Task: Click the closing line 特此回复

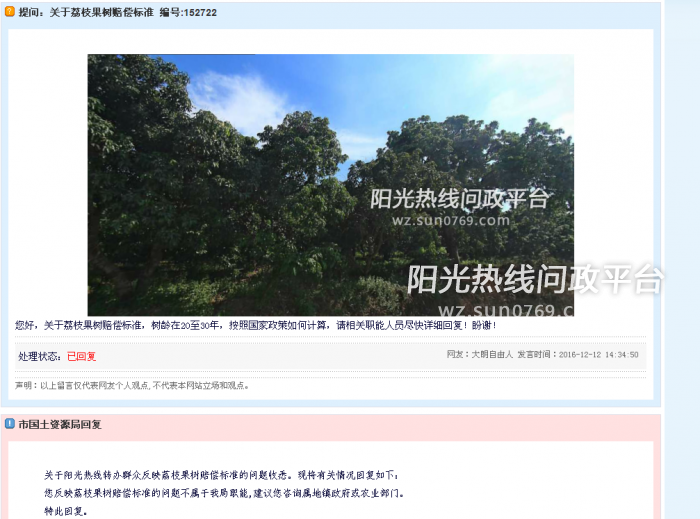Action: pyautogui.click(x=66, y=511)
